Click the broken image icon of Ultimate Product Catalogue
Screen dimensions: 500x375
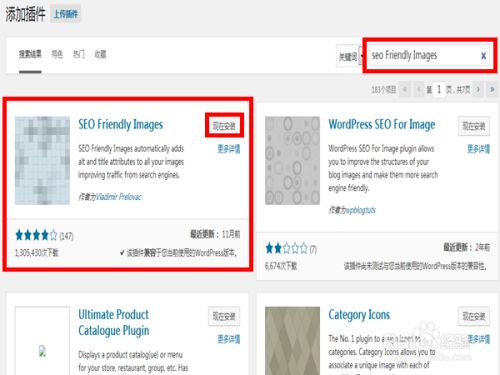click(x=42, y=351)
